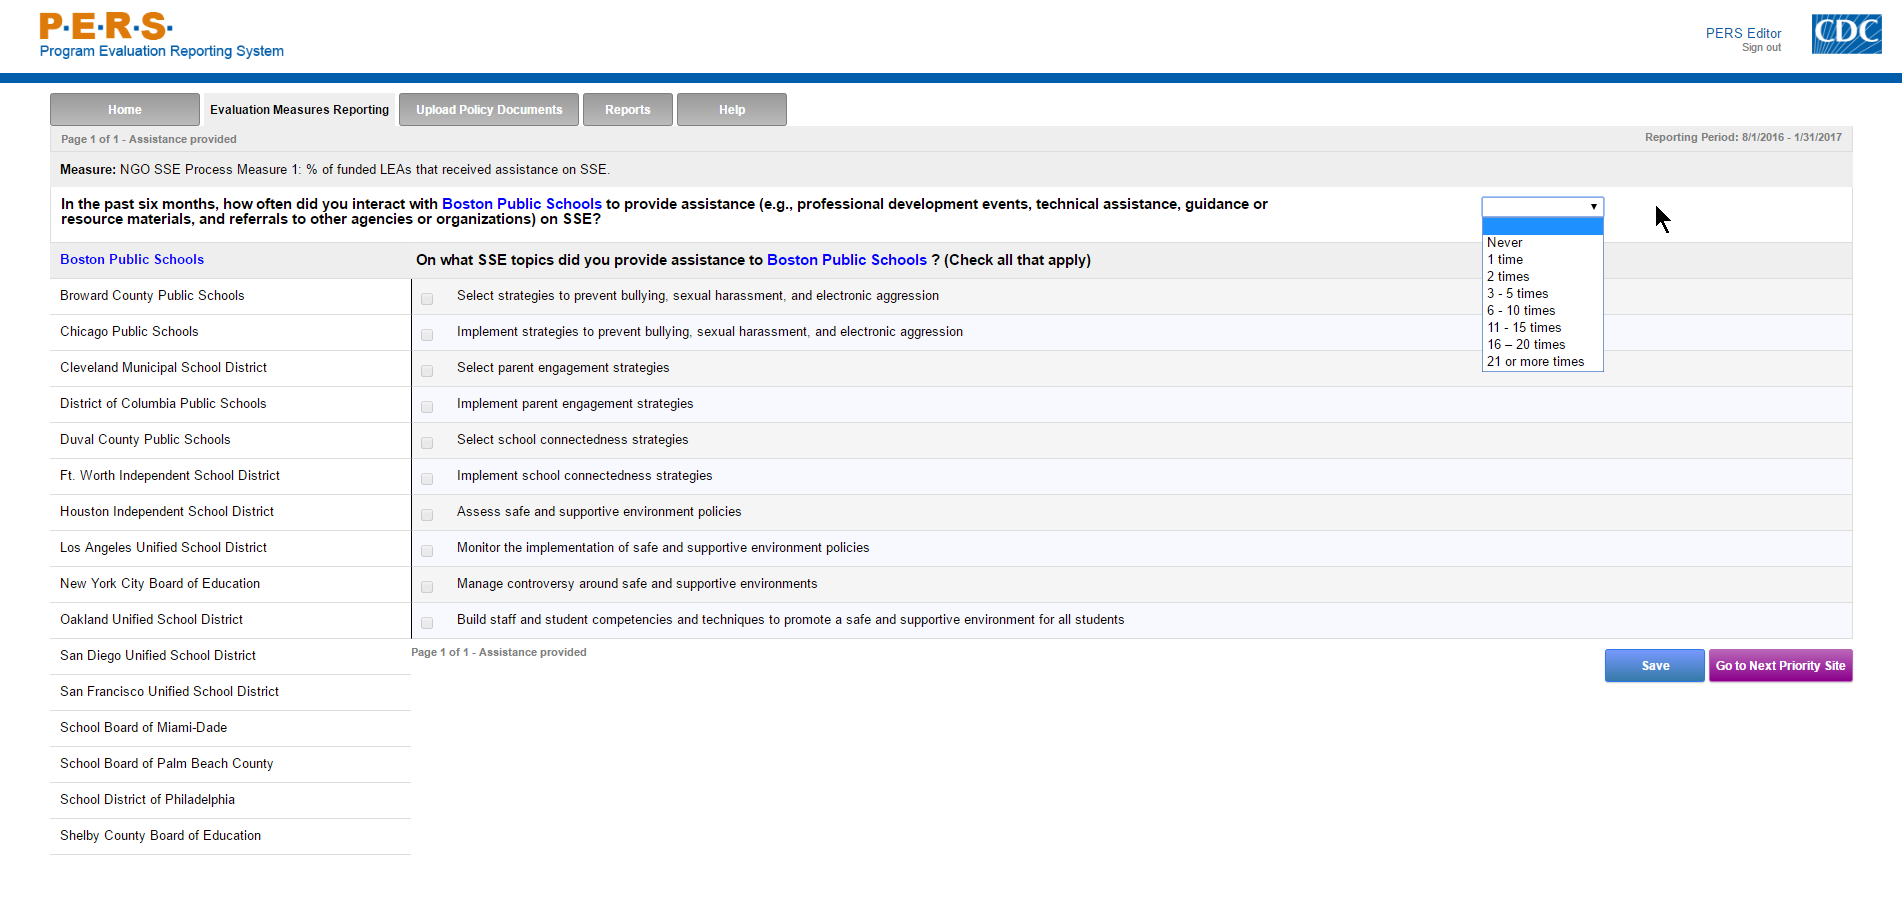Switch to Evaluation Measures Reporting tab
This screenshot has height=922, width=1902.
(299, 110)
